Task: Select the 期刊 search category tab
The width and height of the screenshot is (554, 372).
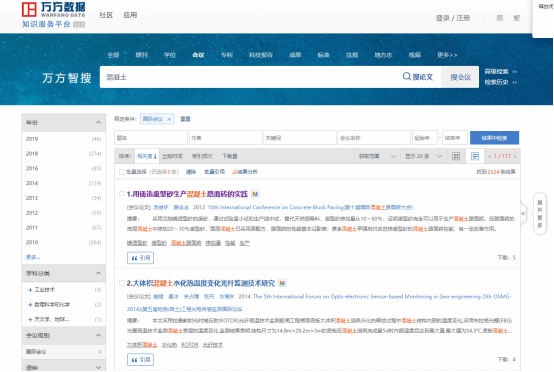Action: click(141, 55)
